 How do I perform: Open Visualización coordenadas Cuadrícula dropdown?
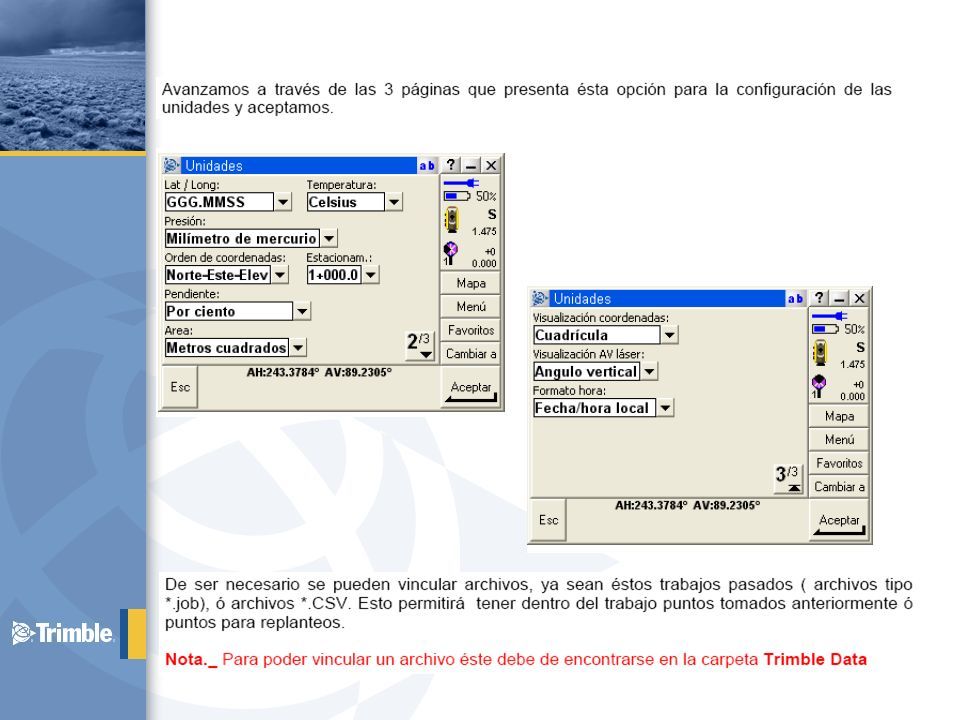670,335
